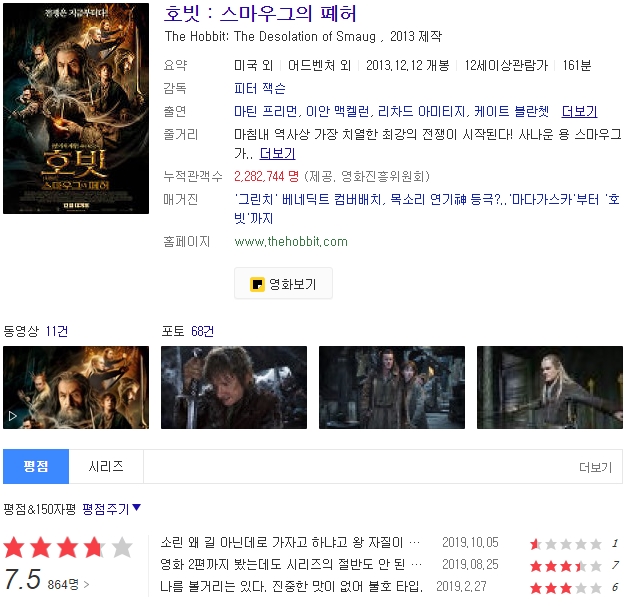Open actor 마틴 프리먼 link
Screen dimensions: 628x606
coord(267,111)
